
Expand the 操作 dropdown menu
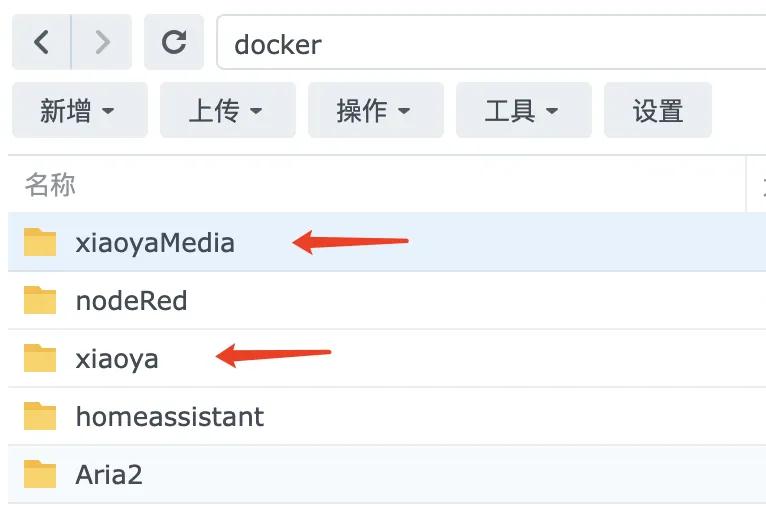[x=375, y=111]
